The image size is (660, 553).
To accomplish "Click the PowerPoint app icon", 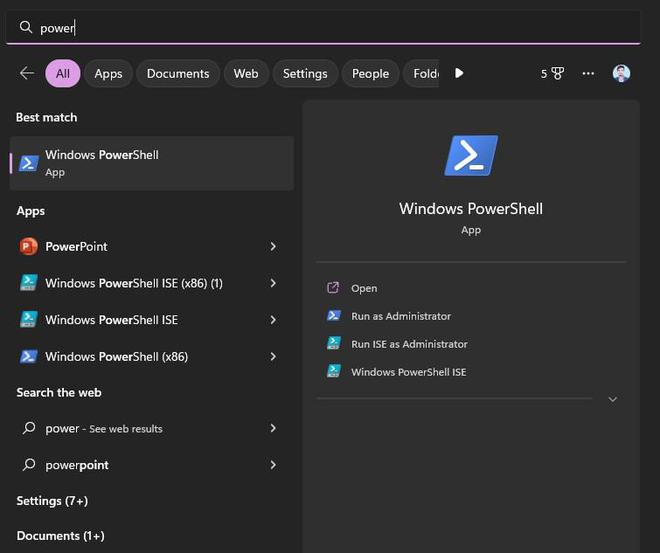I will click(29, 246).
